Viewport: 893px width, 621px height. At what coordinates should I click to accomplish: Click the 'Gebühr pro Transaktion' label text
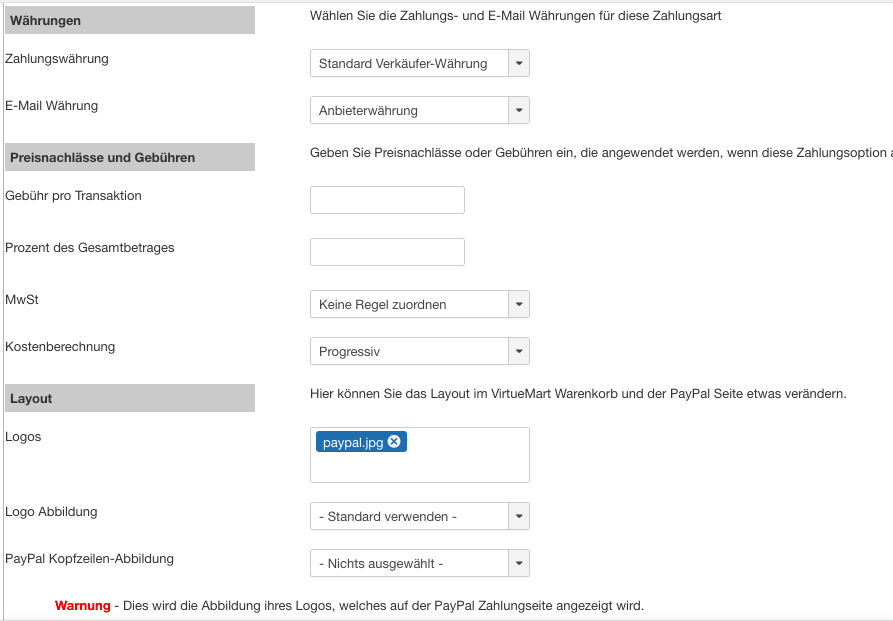[x=73, y=196]
